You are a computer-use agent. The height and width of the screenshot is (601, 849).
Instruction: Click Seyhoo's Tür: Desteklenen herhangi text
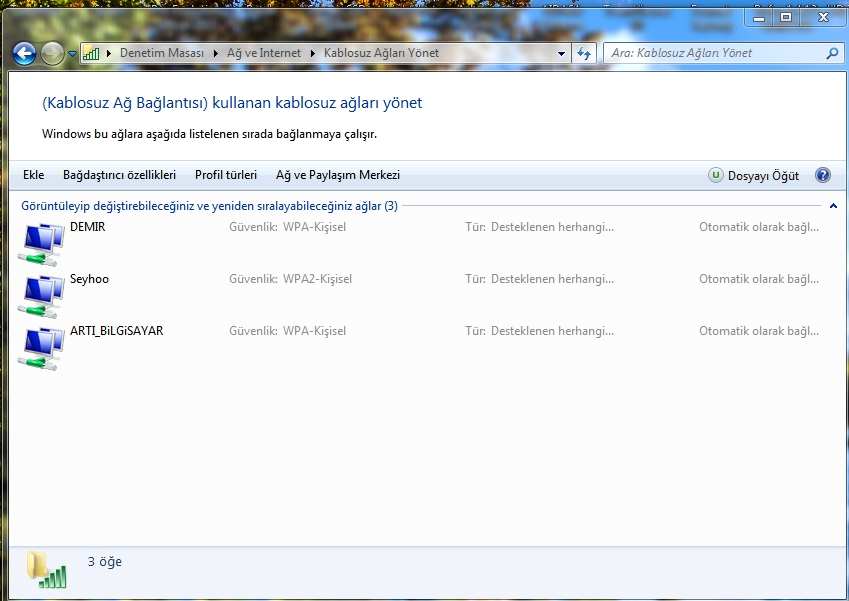539,279
